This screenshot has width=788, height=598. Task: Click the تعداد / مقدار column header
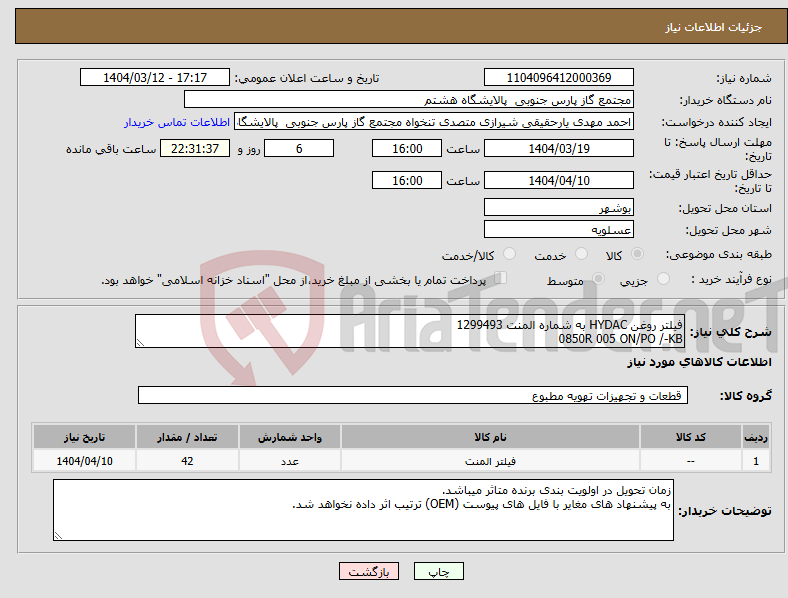click(x=187, y=437)
